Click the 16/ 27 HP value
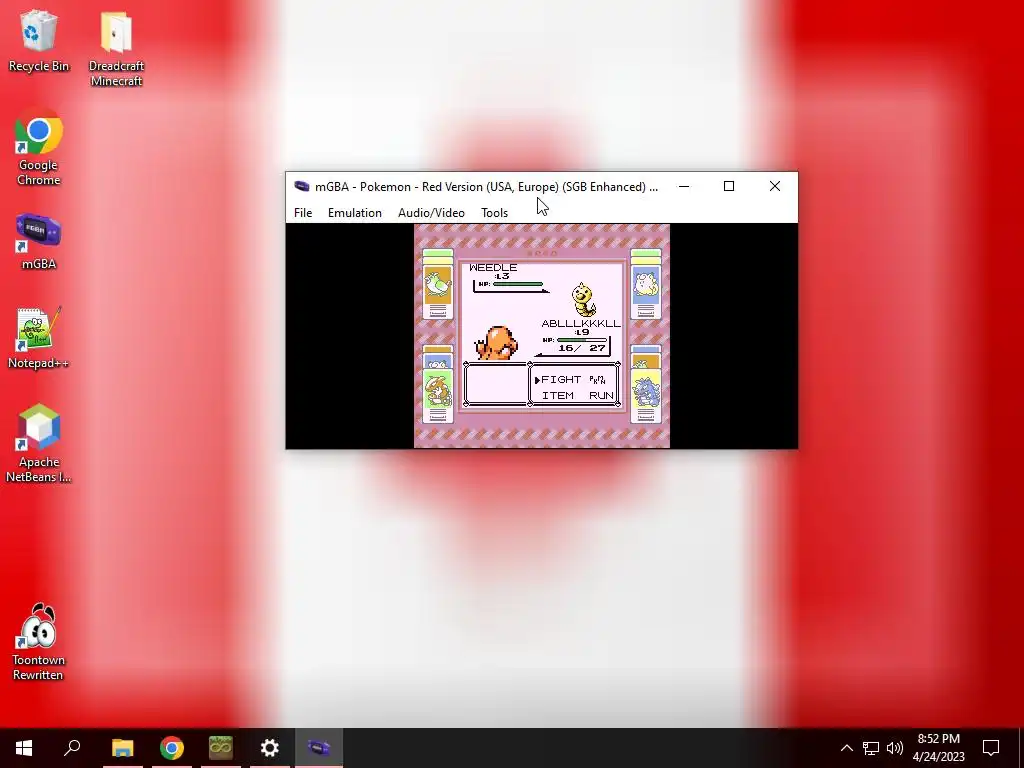The image size is (1024, 768). pyautogui.click(x=582, y=348)
